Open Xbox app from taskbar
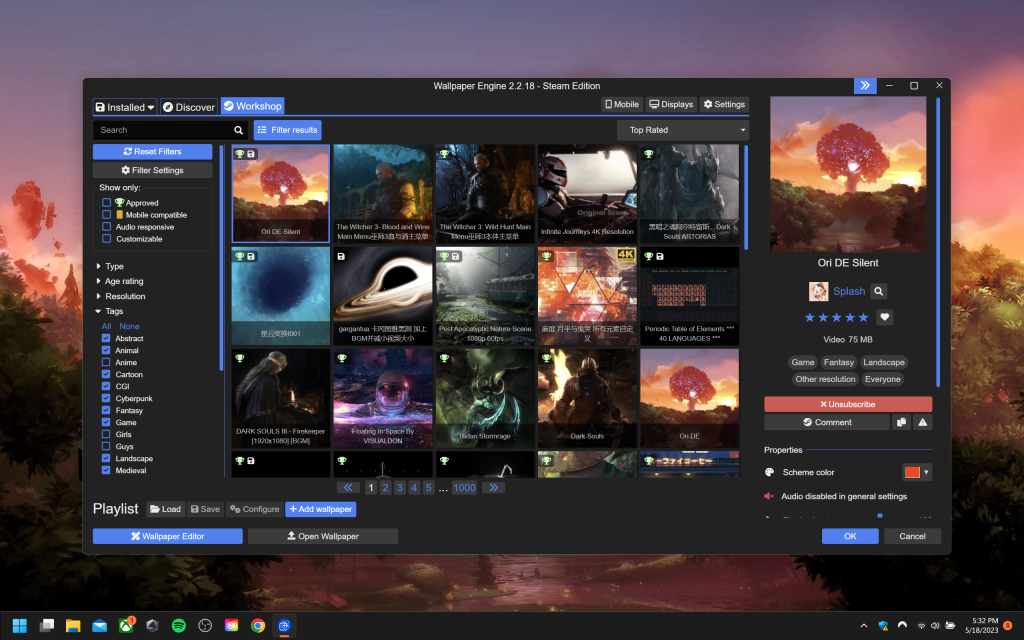1024x640 pixels. point(125,626)
